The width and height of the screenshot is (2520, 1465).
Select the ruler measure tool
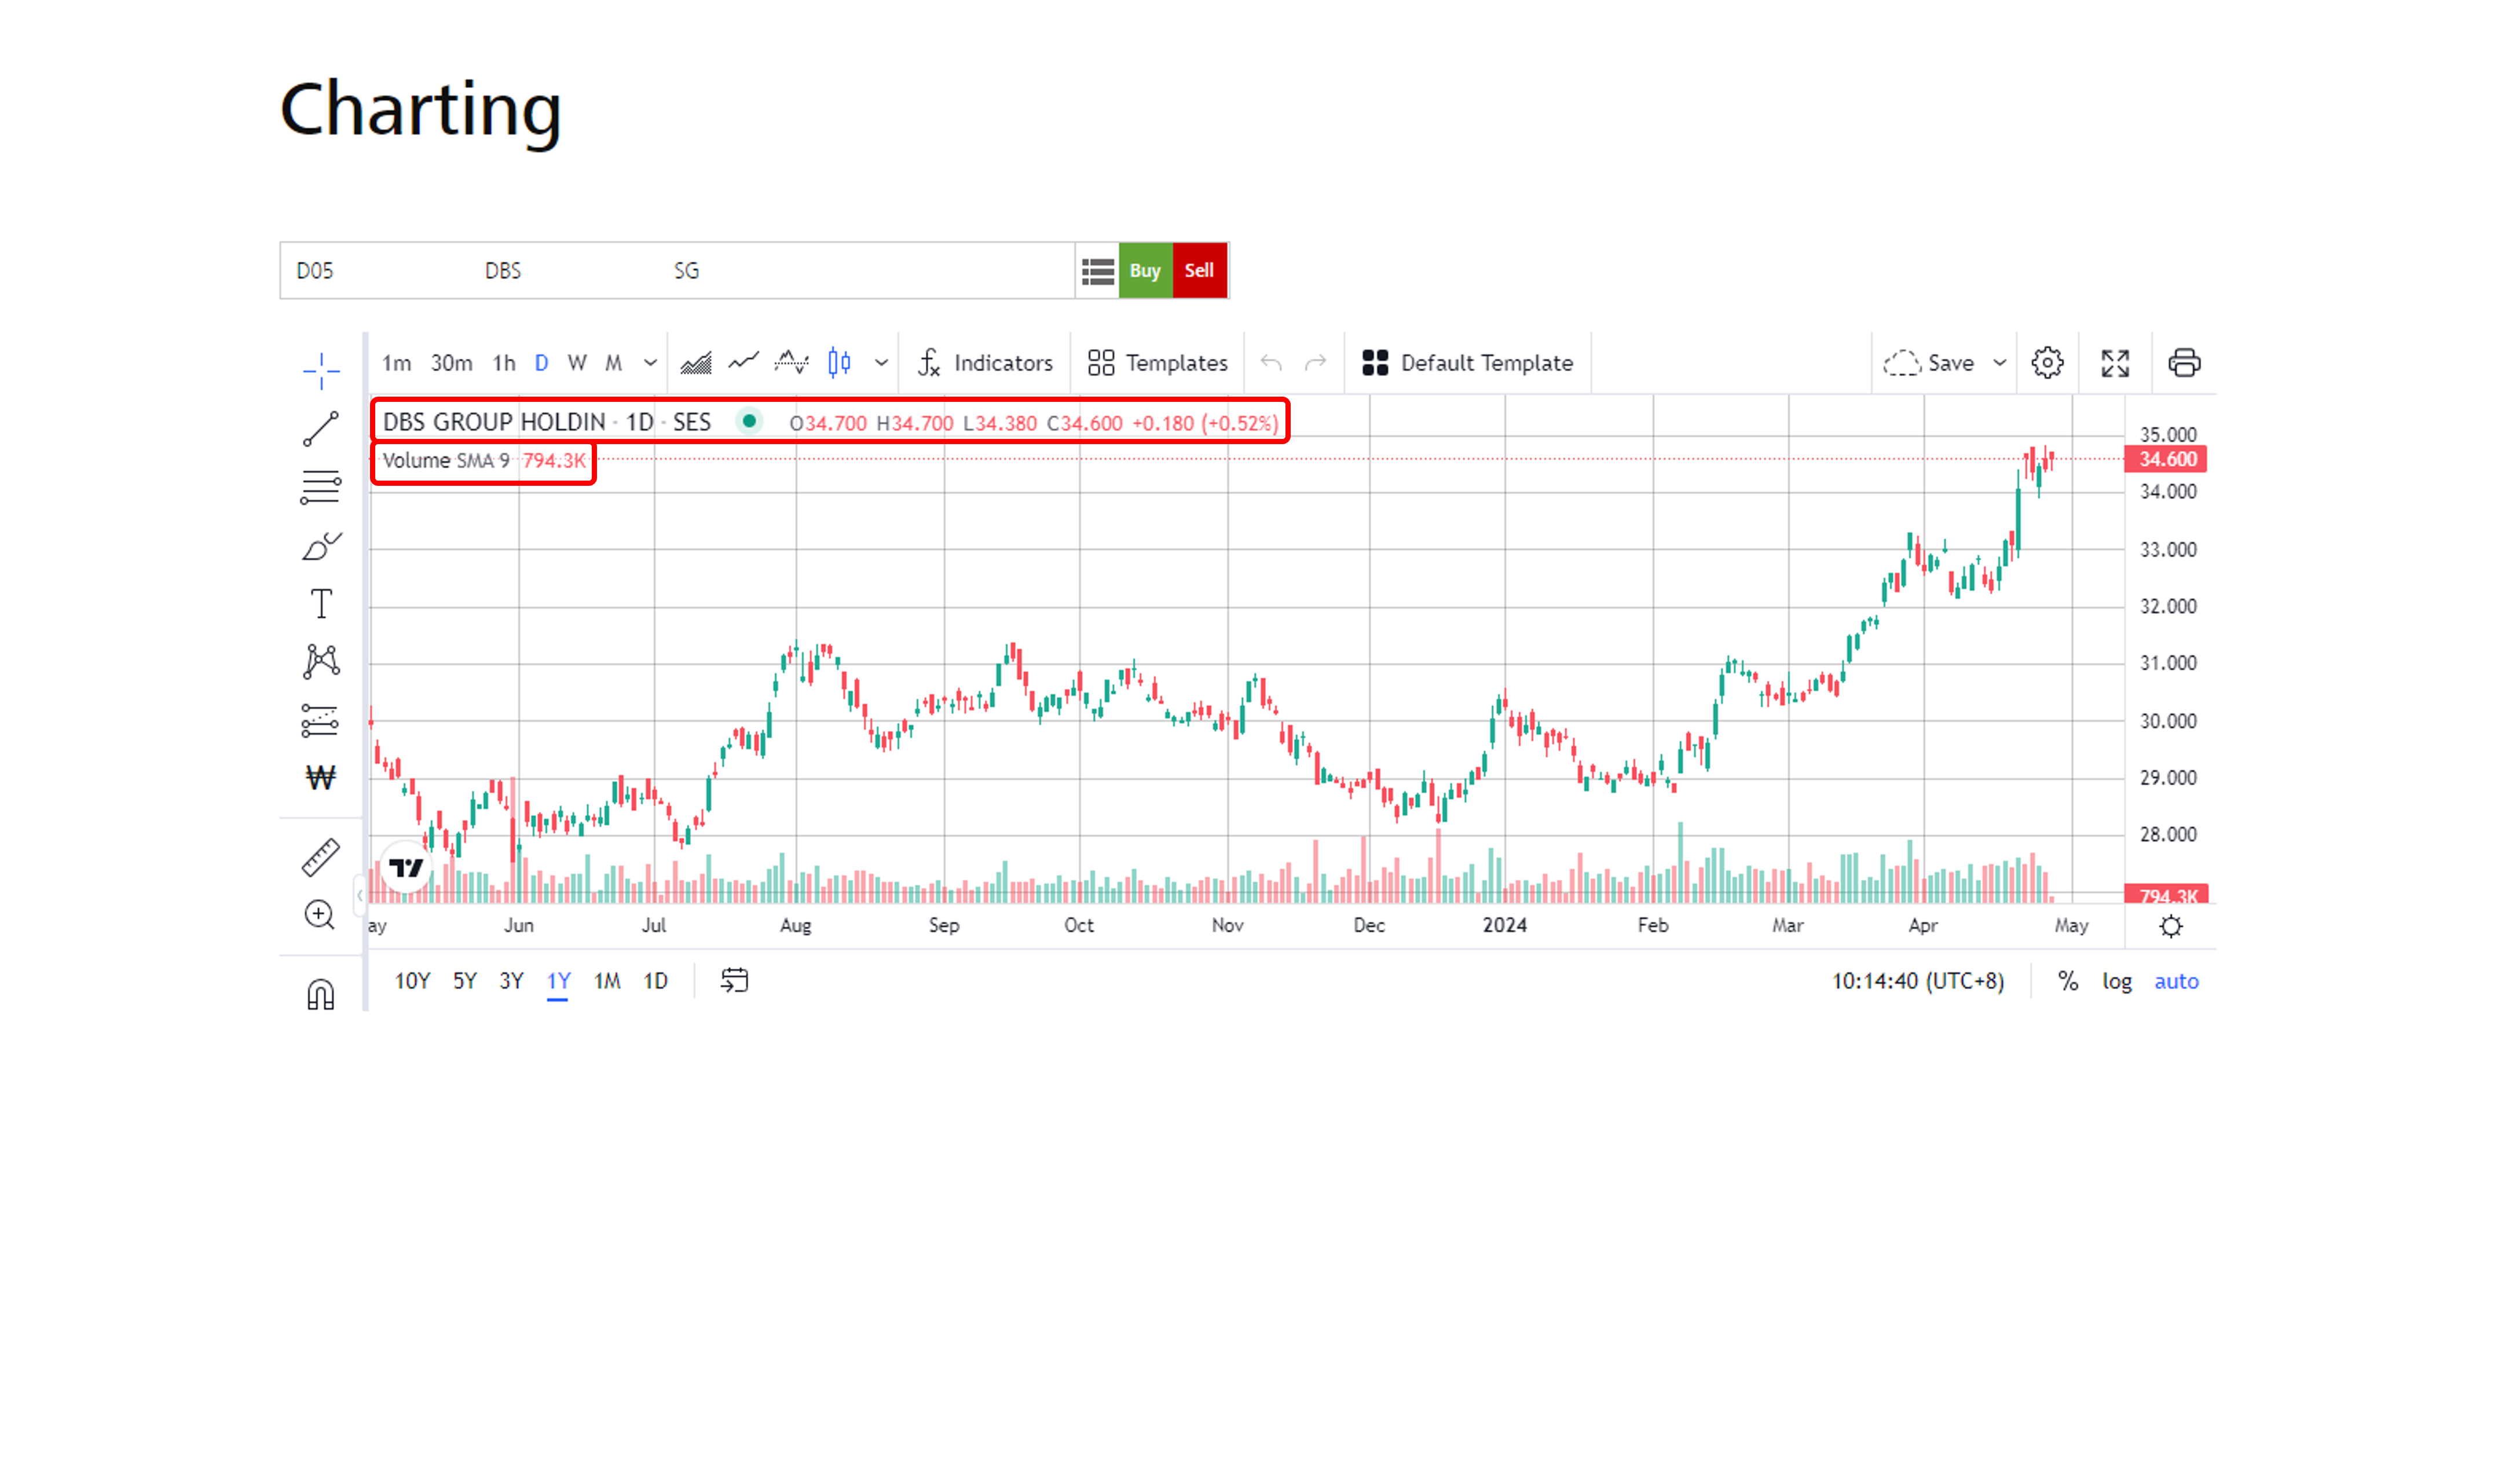coord(321,857)
